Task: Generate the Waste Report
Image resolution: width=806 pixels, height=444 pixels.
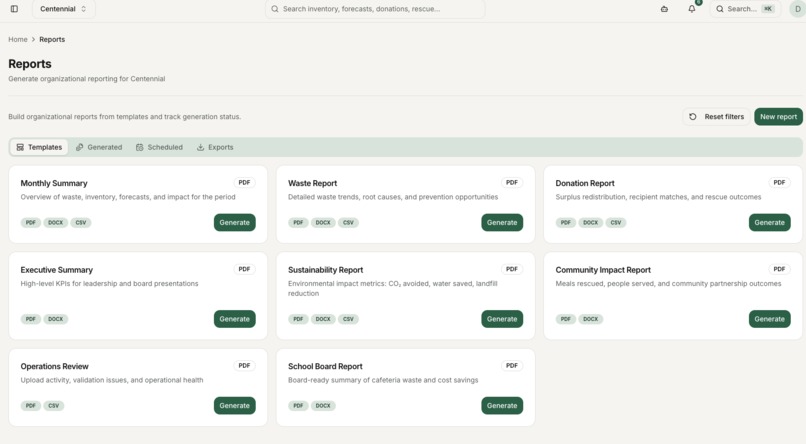Action: (502, 223)
